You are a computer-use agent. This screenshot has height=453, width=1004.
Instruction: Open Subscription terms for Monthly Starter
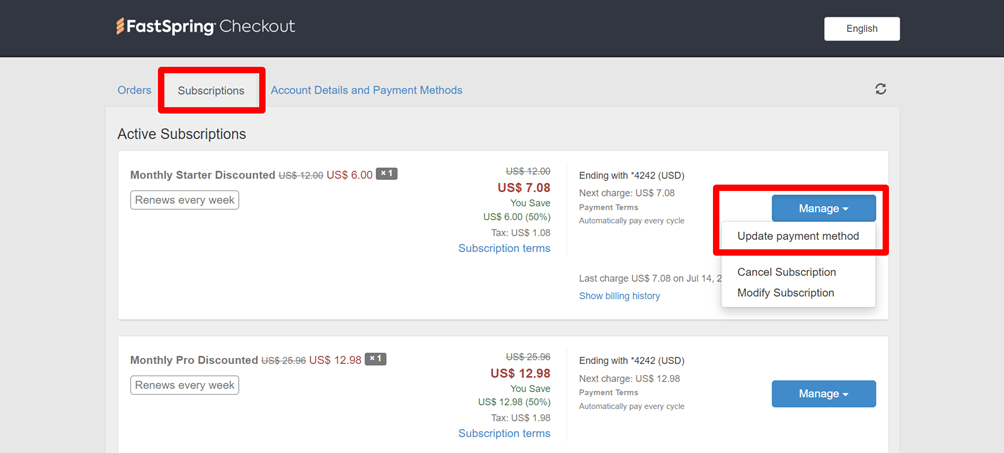[504, 248]
